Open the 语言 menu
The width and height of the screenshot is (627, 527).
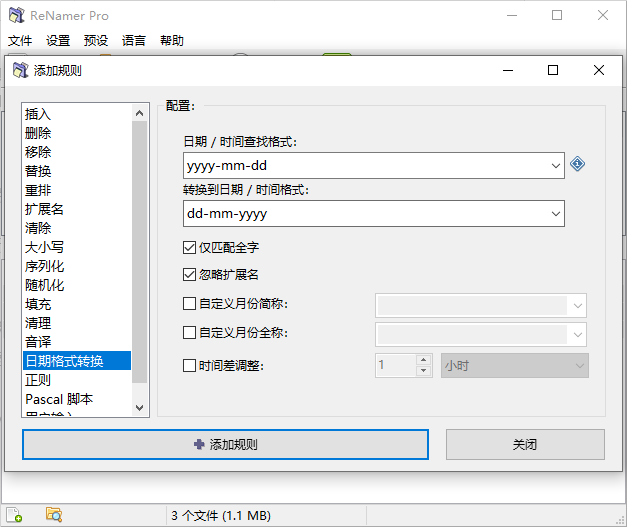[x=134, y=40]
